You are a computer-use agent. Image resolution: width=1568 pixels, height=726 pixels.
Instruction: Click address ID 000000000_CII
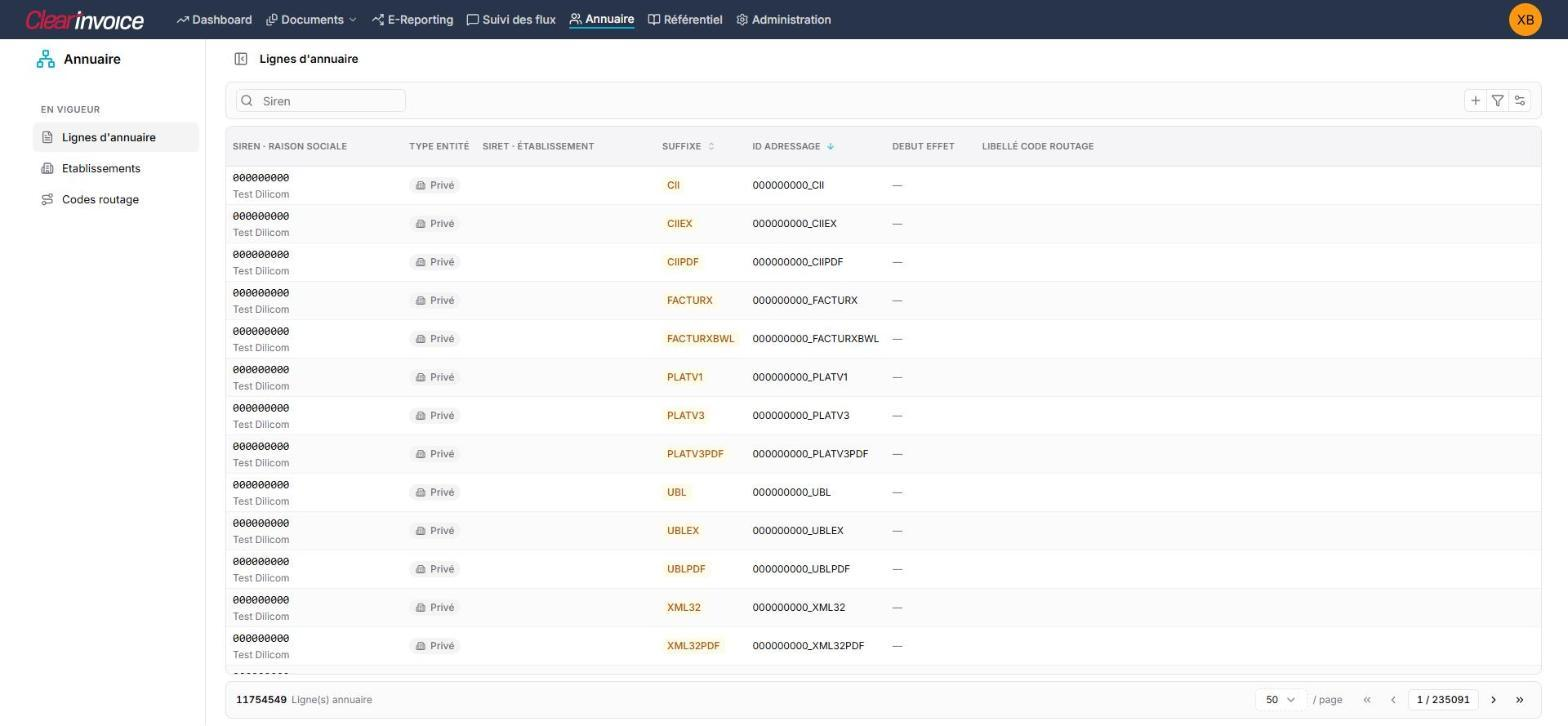pyautogui.click(x=788, y=186)
